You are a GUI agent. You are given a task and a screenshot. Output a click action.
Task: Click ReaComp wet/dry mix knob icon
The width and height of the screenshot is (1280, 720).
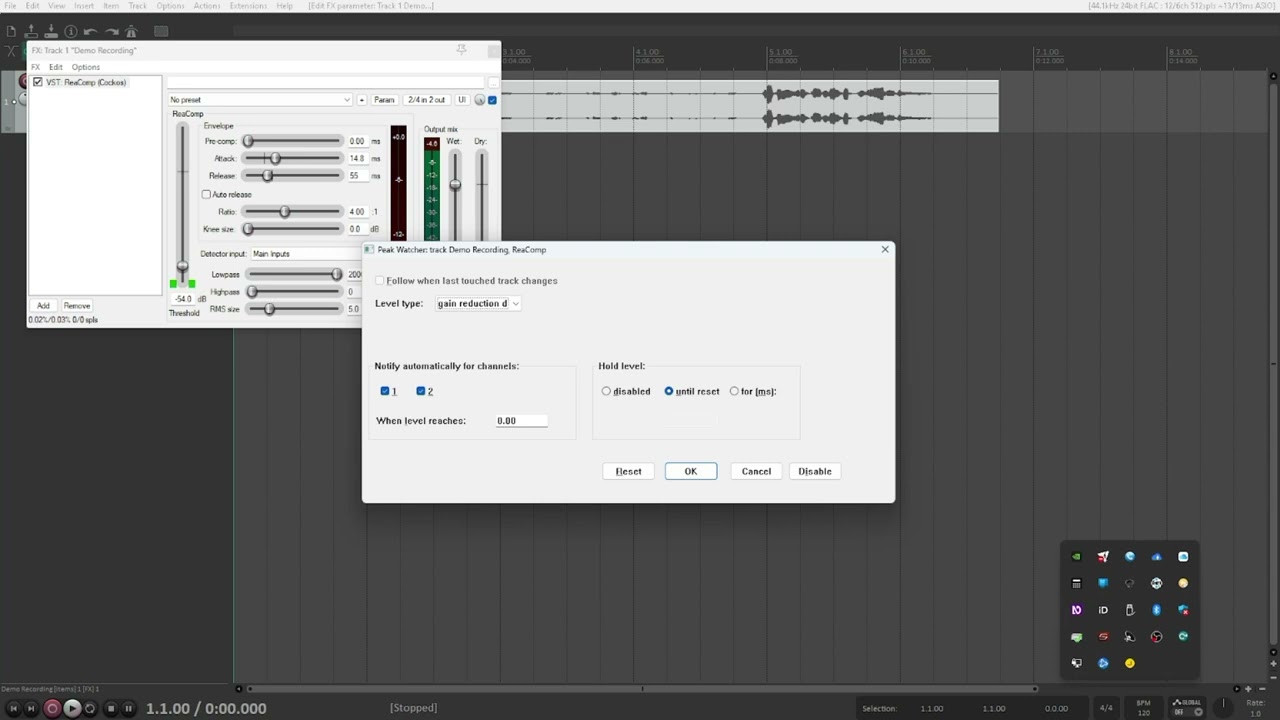pos(480,100)
